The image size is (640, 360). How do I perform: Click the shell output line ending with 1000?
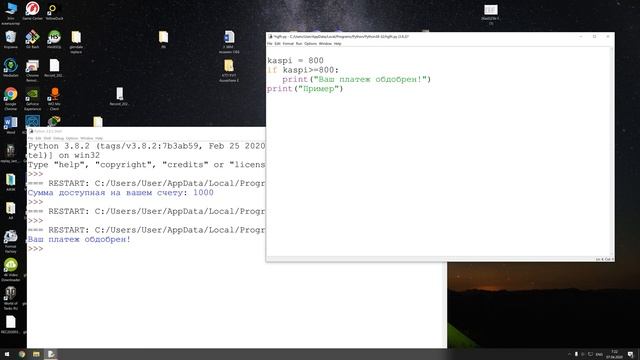pos(120,193)
